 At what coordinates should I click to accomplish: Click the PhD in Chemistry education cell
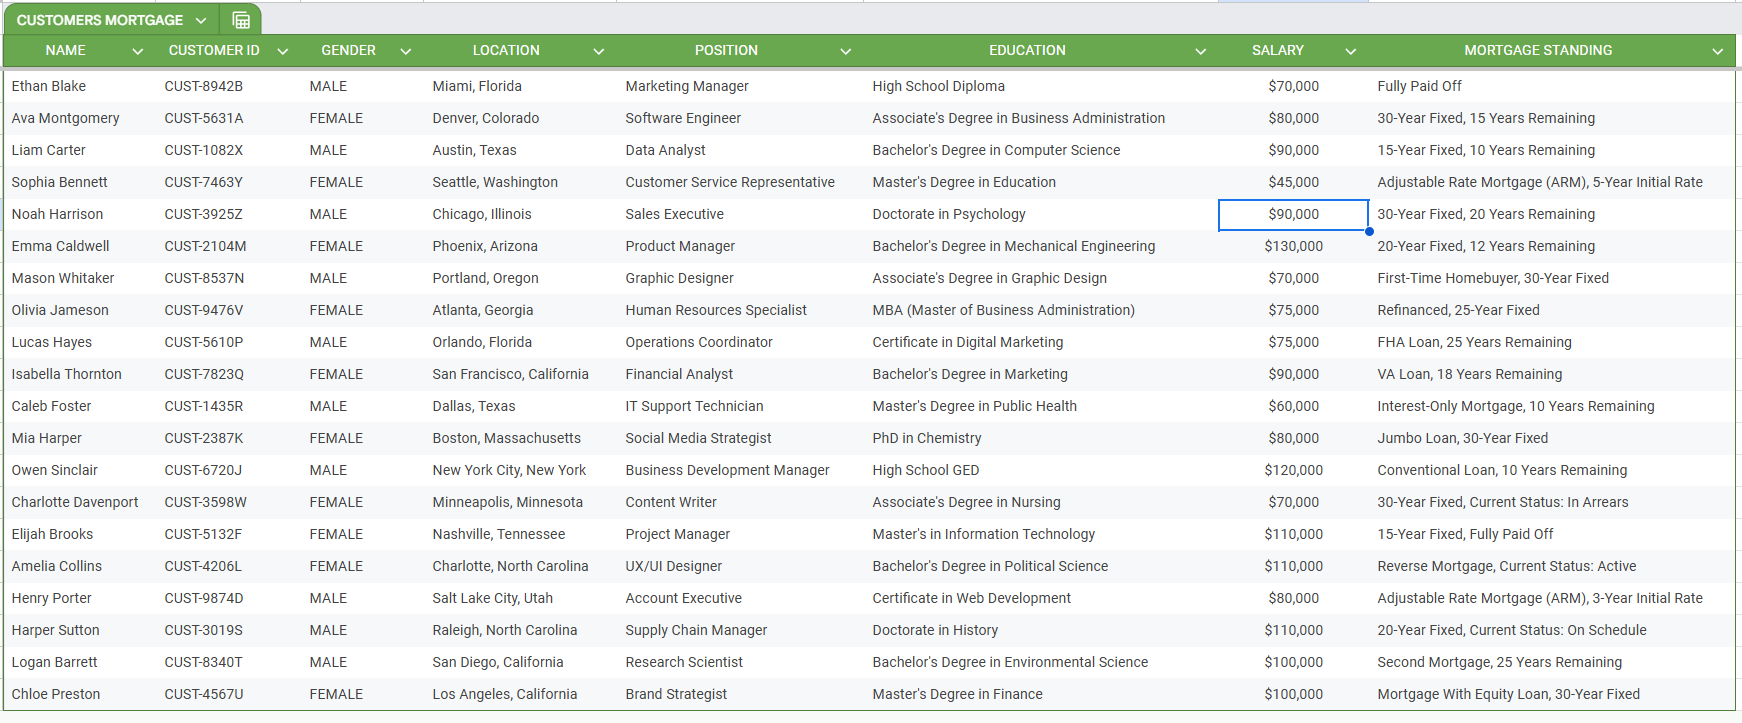[x=927, y=438]
